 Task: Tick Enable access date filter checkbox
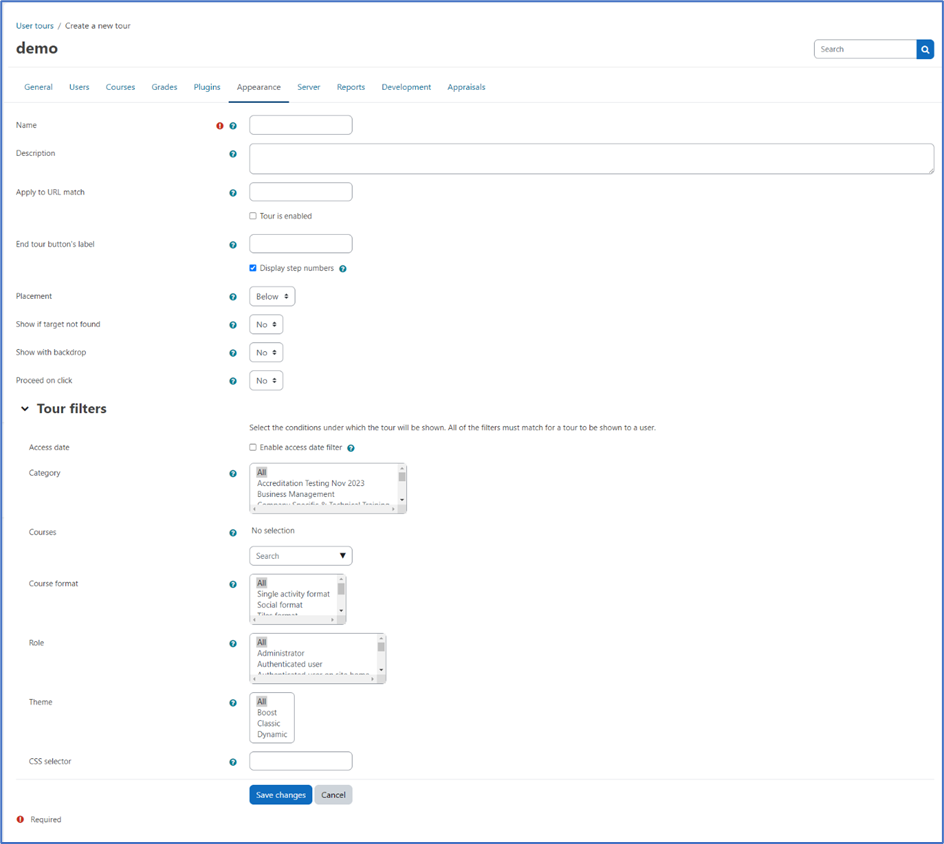click(x=253, y=447)
